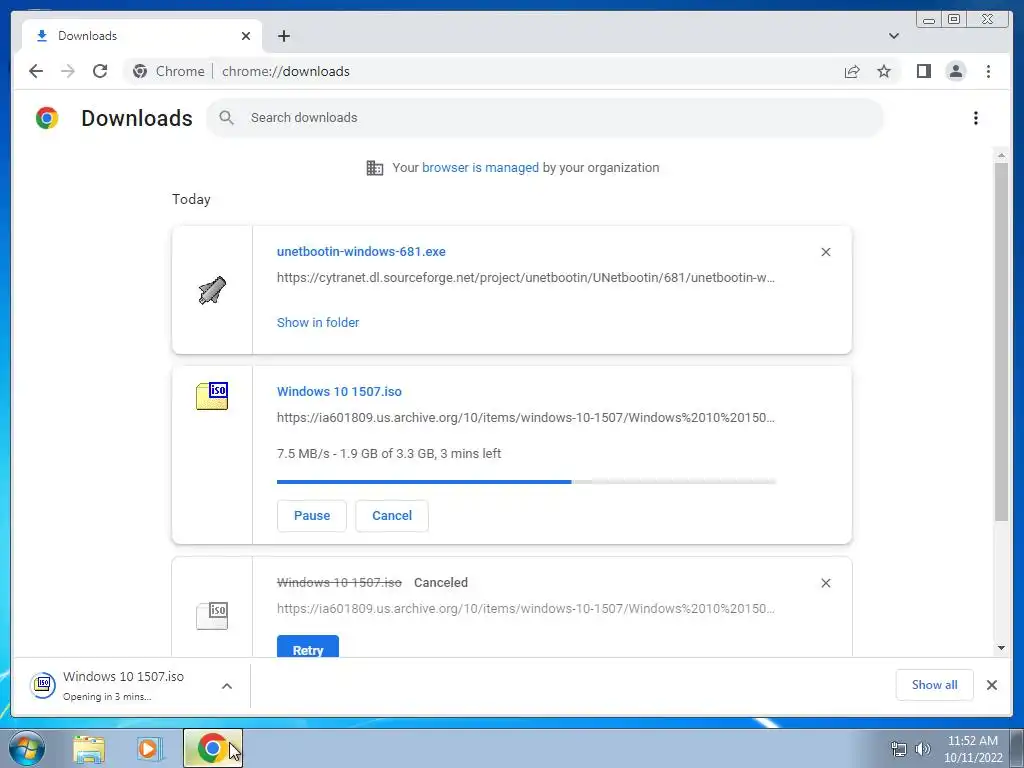This screenshot has height=768, width=1024.
Task: Open Windows Explorer from the taskbar
Action: tap(89, 748)
